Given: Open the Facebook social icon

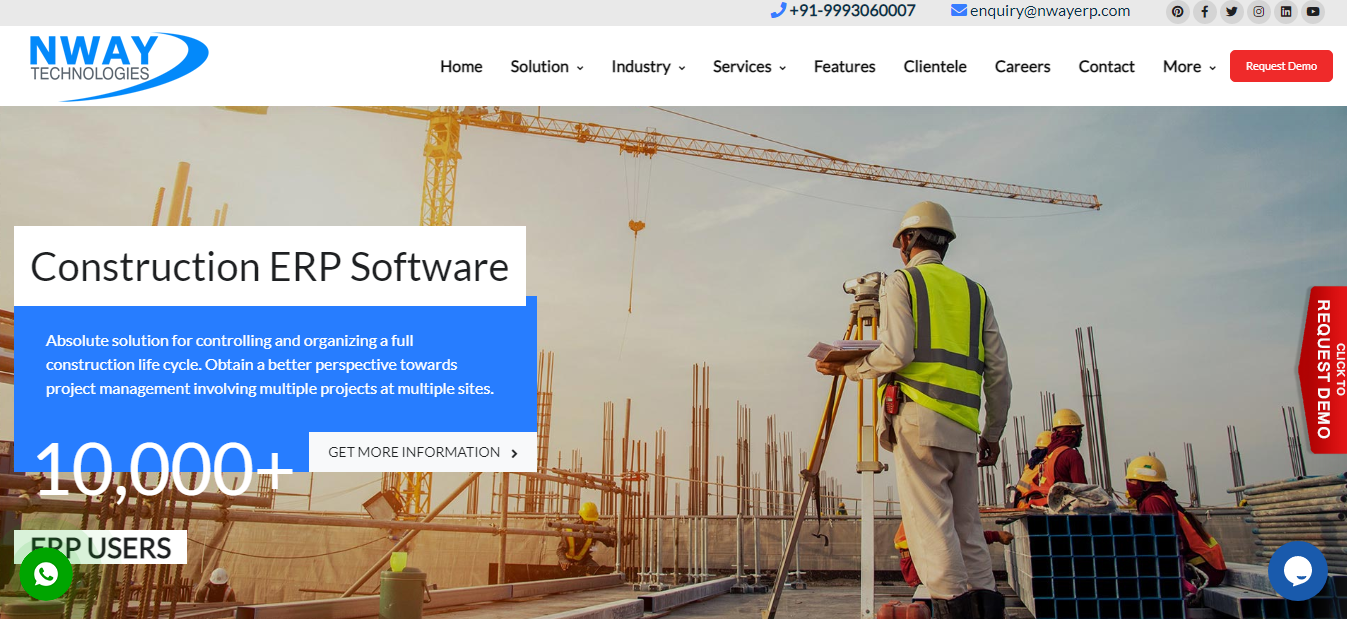Looking at the screenshot, I should click(1204, 12).
